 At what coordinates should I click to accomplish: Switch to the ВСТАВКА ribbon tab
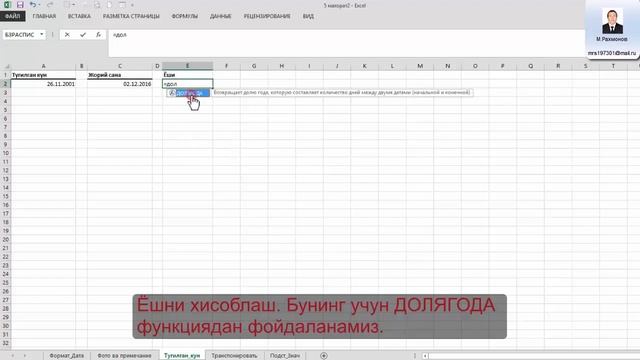click(x=79, y=16)
